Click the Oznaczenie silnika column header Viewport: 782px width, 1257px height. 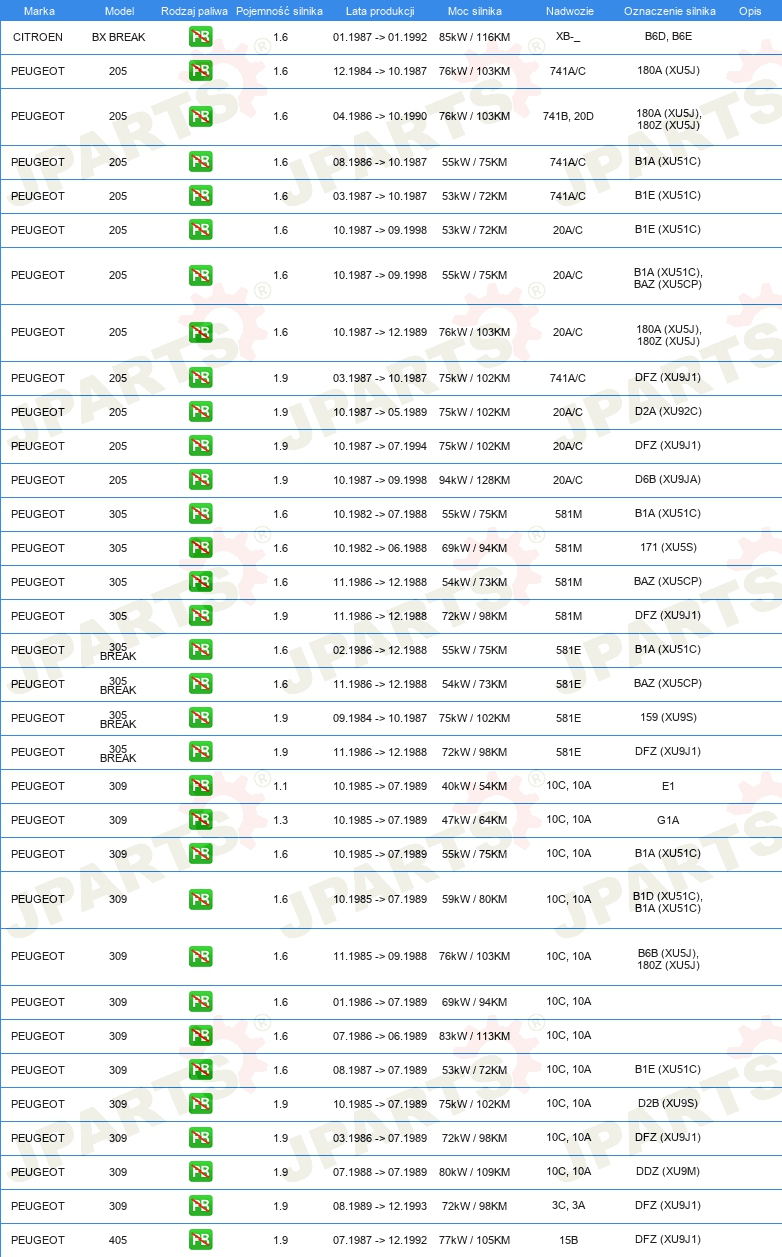pyautogui.click(x=669, y=11)
